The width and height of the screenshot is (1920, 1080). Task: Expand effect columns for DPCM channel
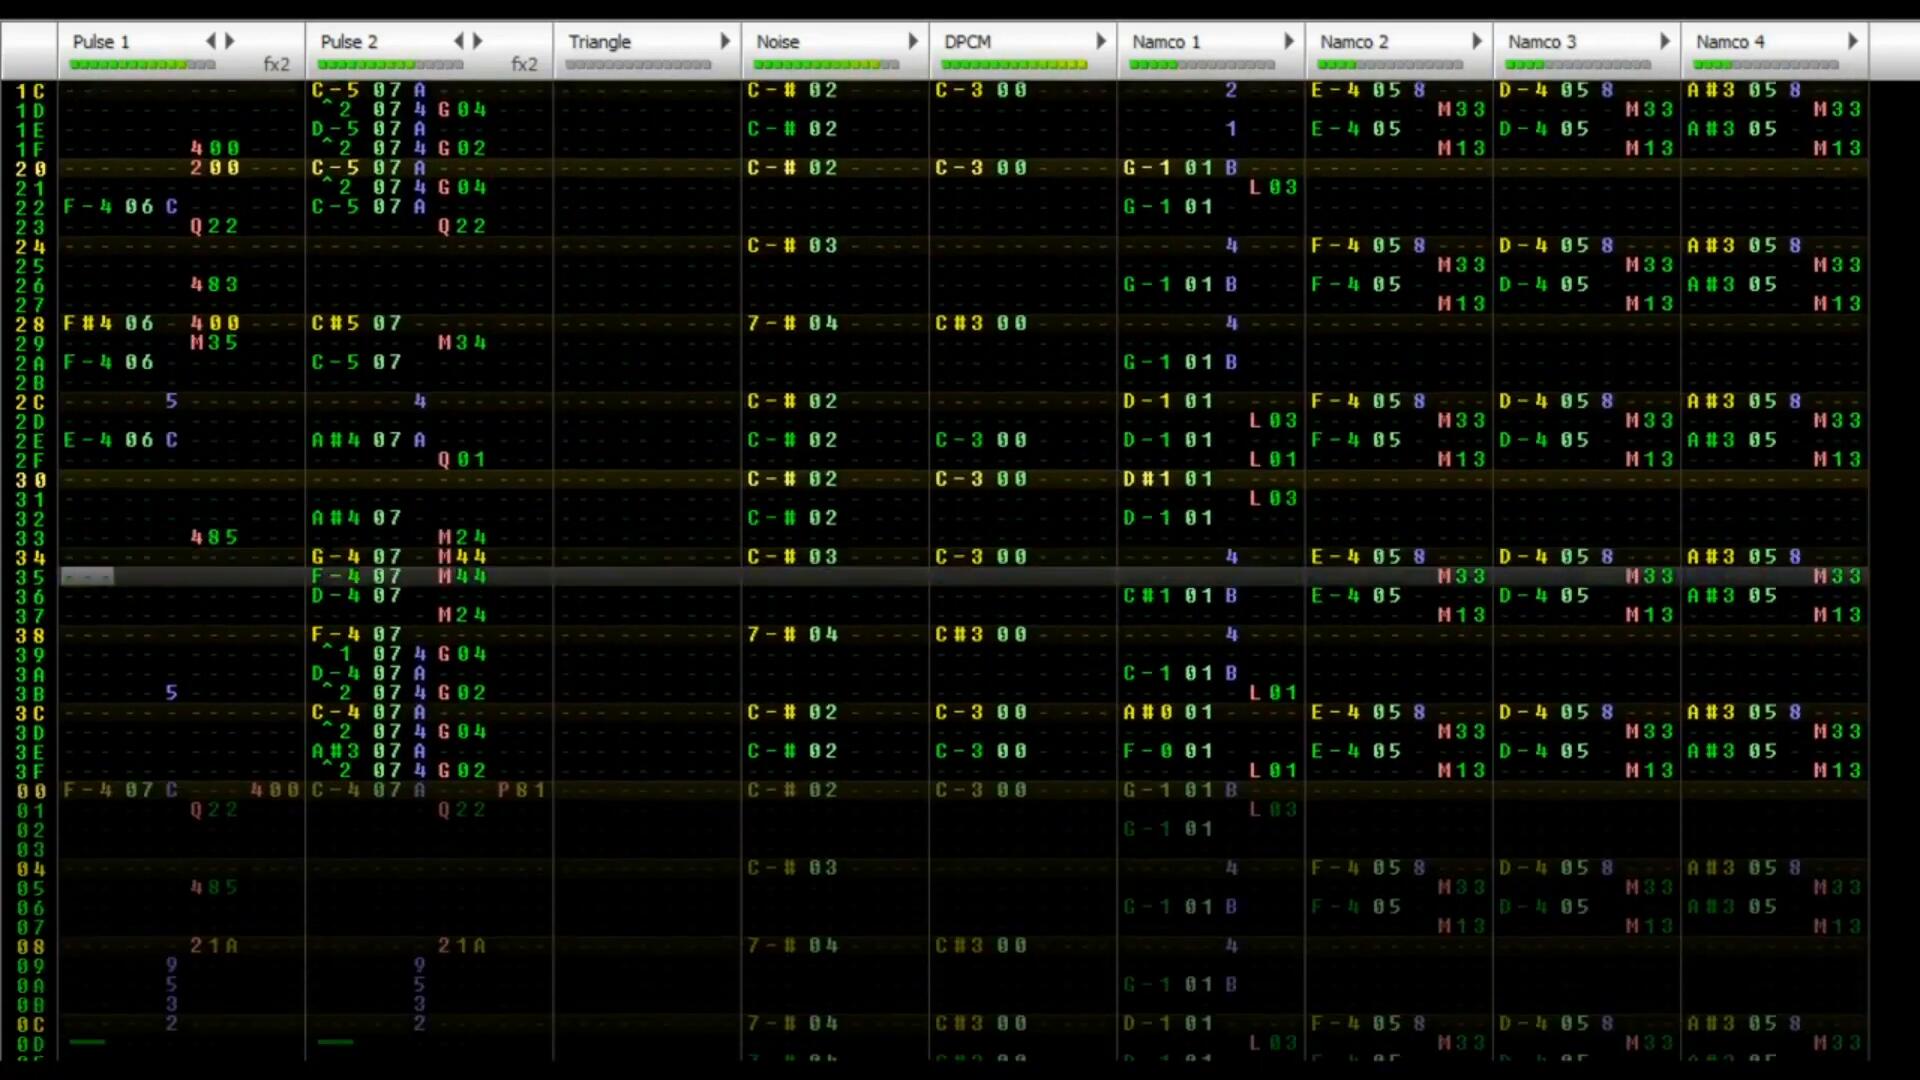tap(1101, 41)
